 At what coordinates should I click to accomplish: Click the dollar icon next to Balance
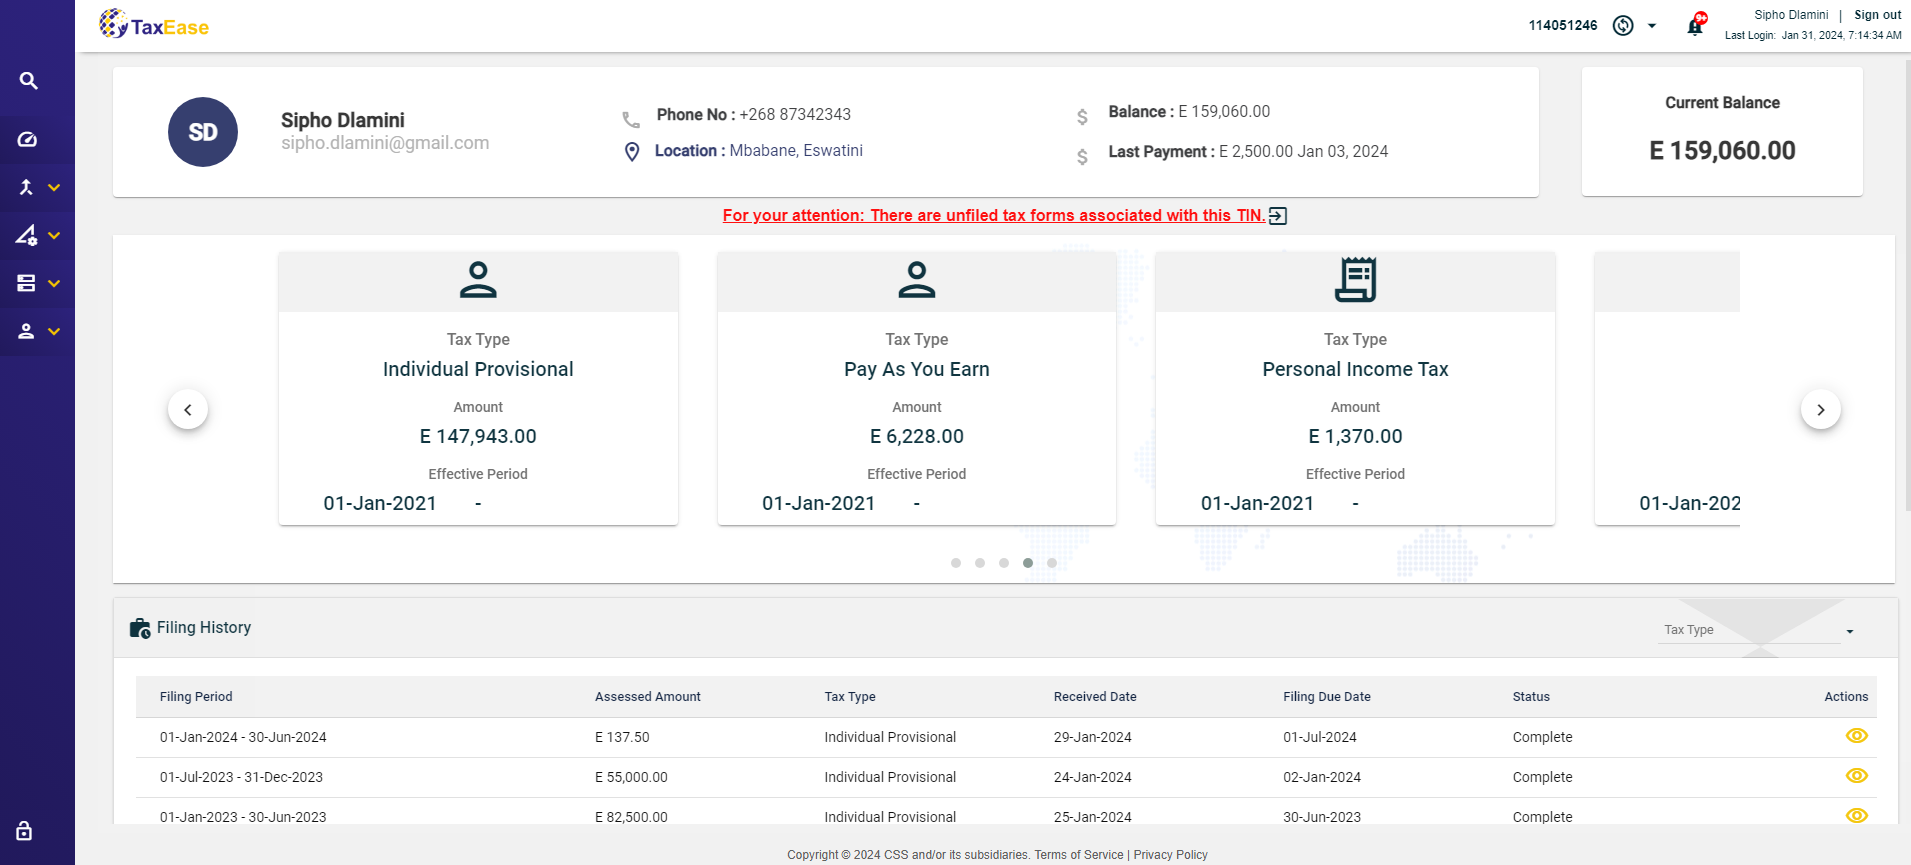point(1082,117)
